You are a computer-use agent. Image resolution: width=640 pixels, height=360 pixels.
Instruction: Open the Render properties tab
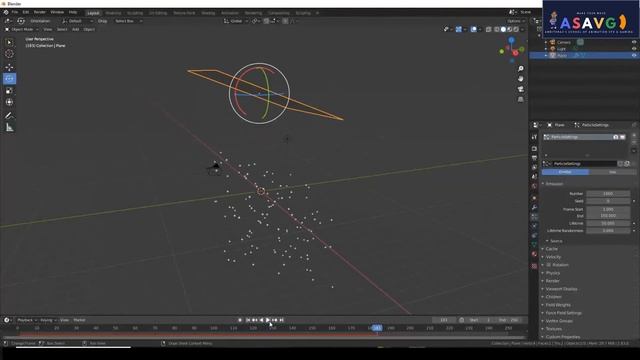coord(534,149)
